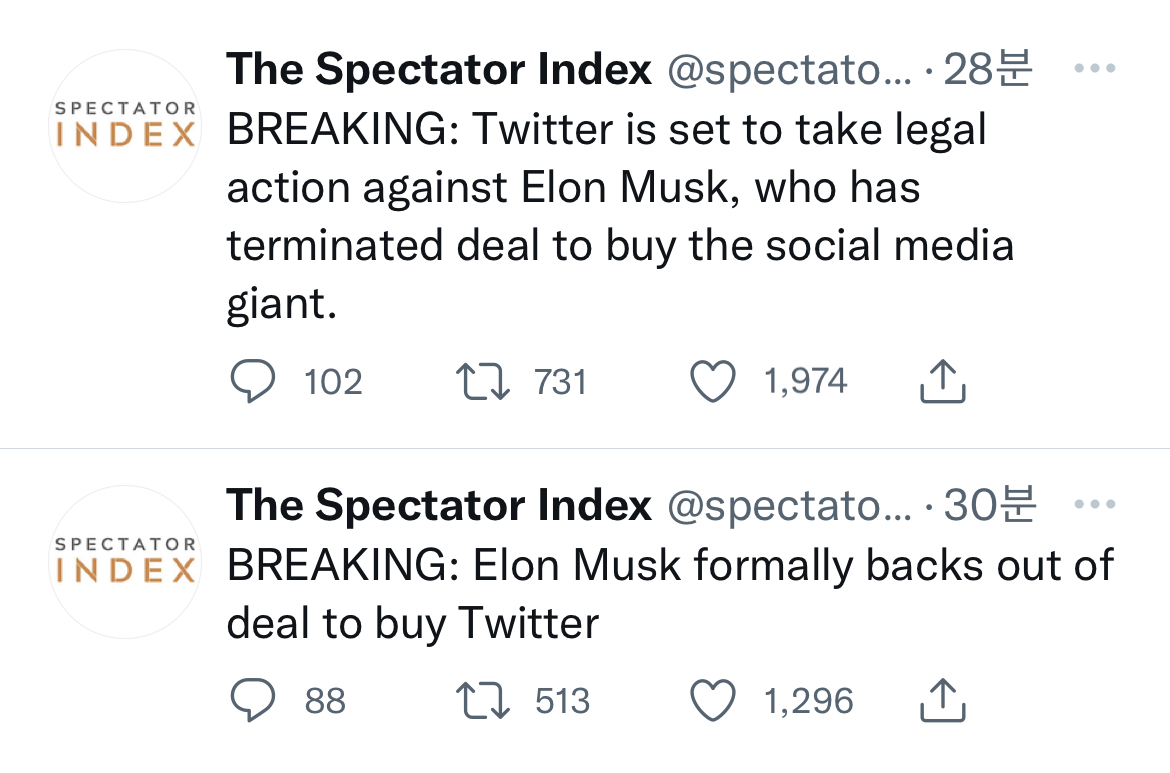Click The Spectator Index name on first tweet
The width and height of the screenshot is (1170, 773).
tap(439, 70)
